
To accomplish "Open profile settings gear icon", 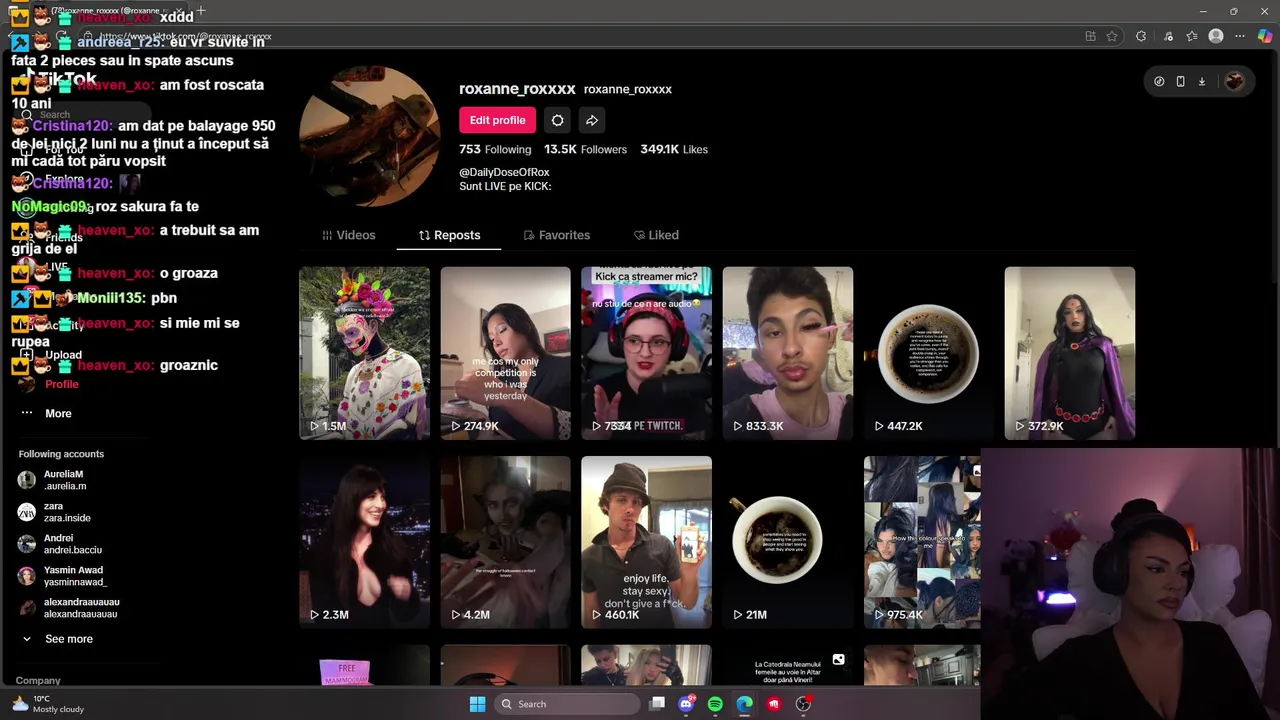I will tap(557, 120).
